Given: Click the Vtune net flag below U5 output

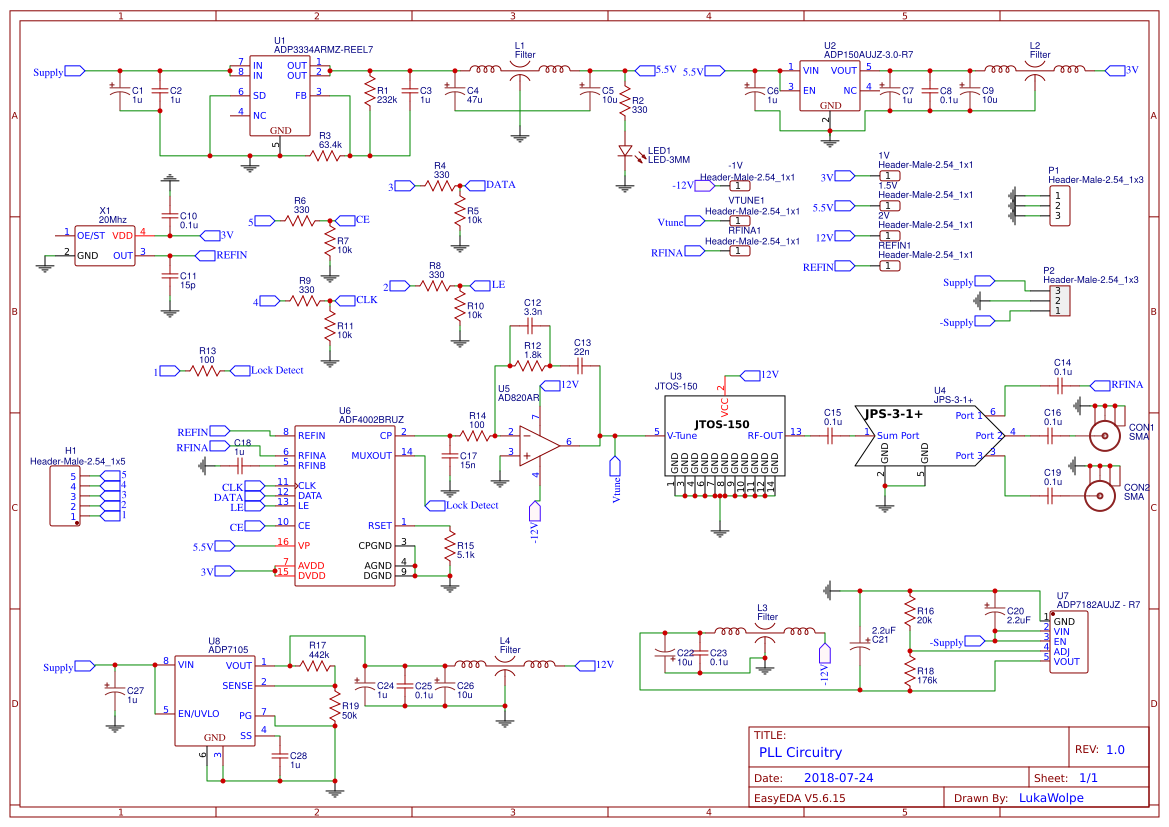Looking at the screenshot, I should [x=615, y=467].
